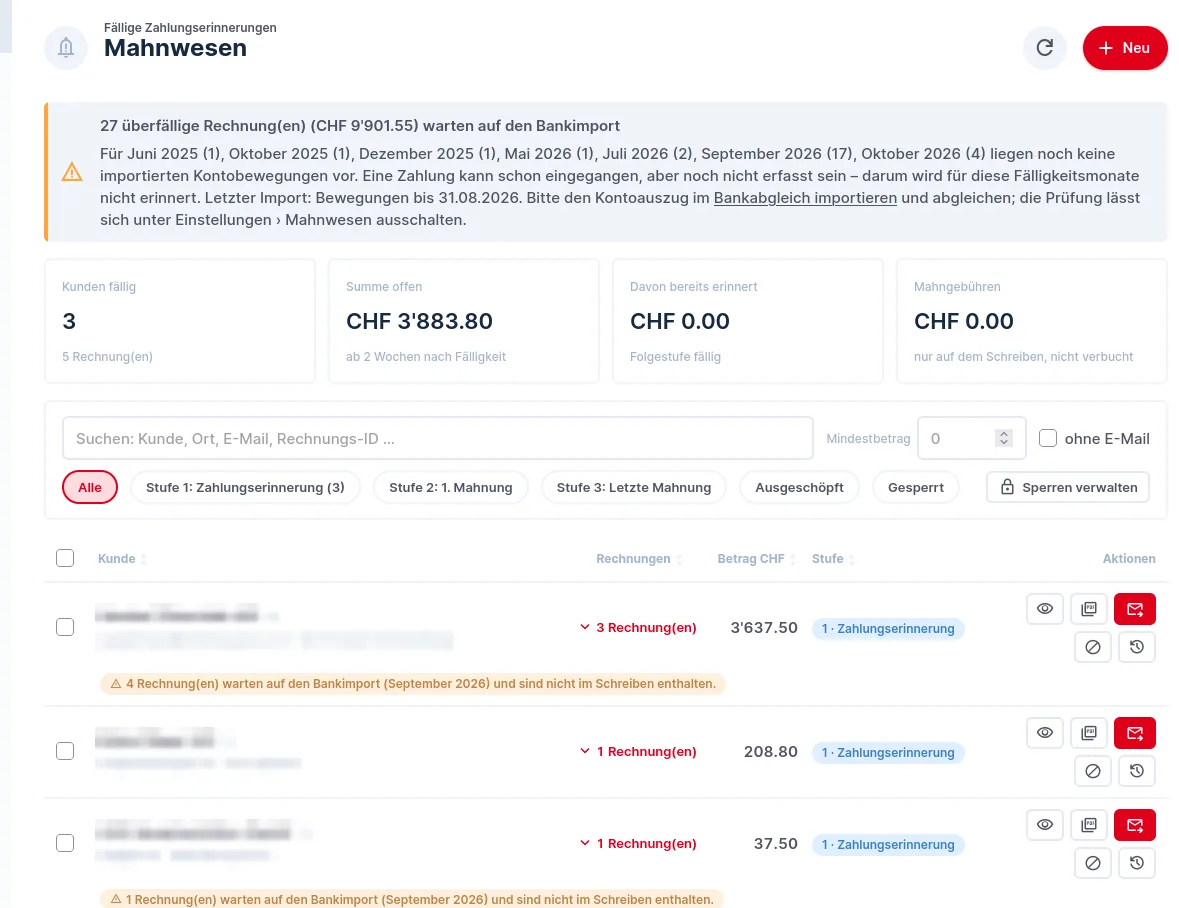Sort by Rechnungen column
The height and width of the screenshot is (908, 1179).
pos(639,558)
